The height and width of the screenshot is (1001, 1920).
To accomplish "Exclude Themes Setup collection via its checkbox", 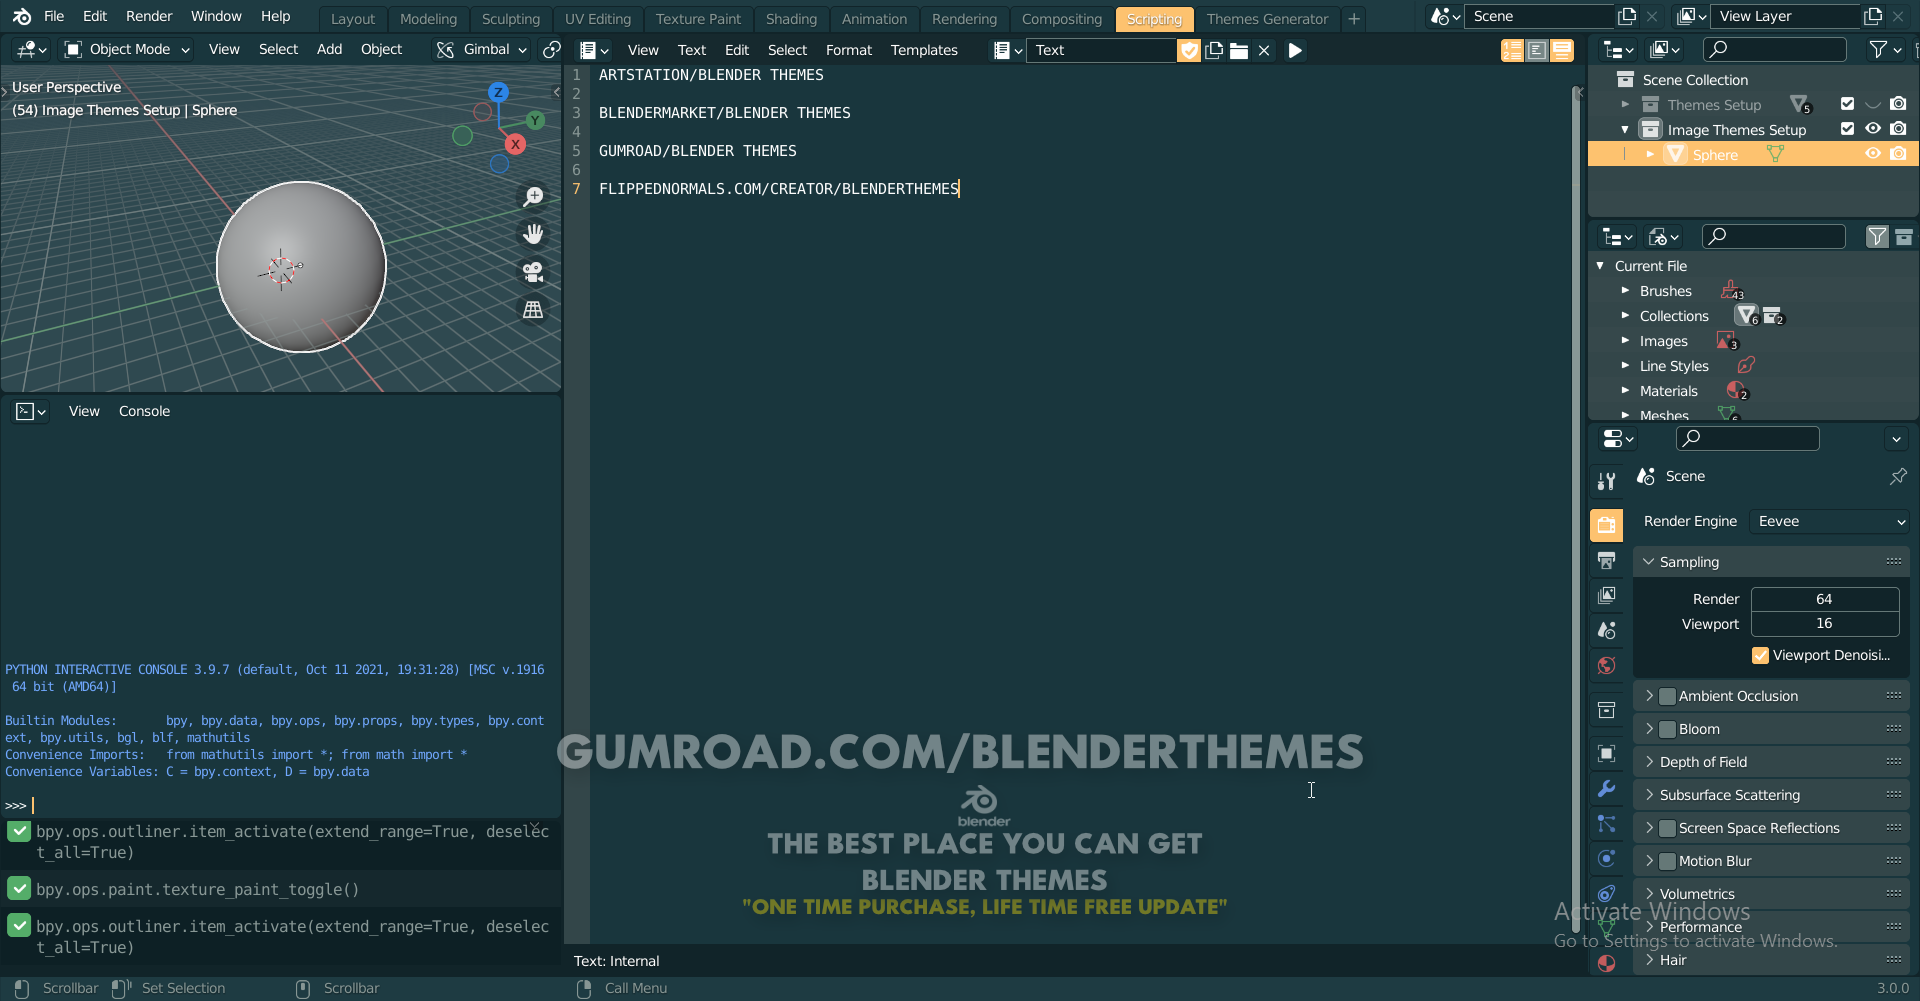I will coord(1847,104).
